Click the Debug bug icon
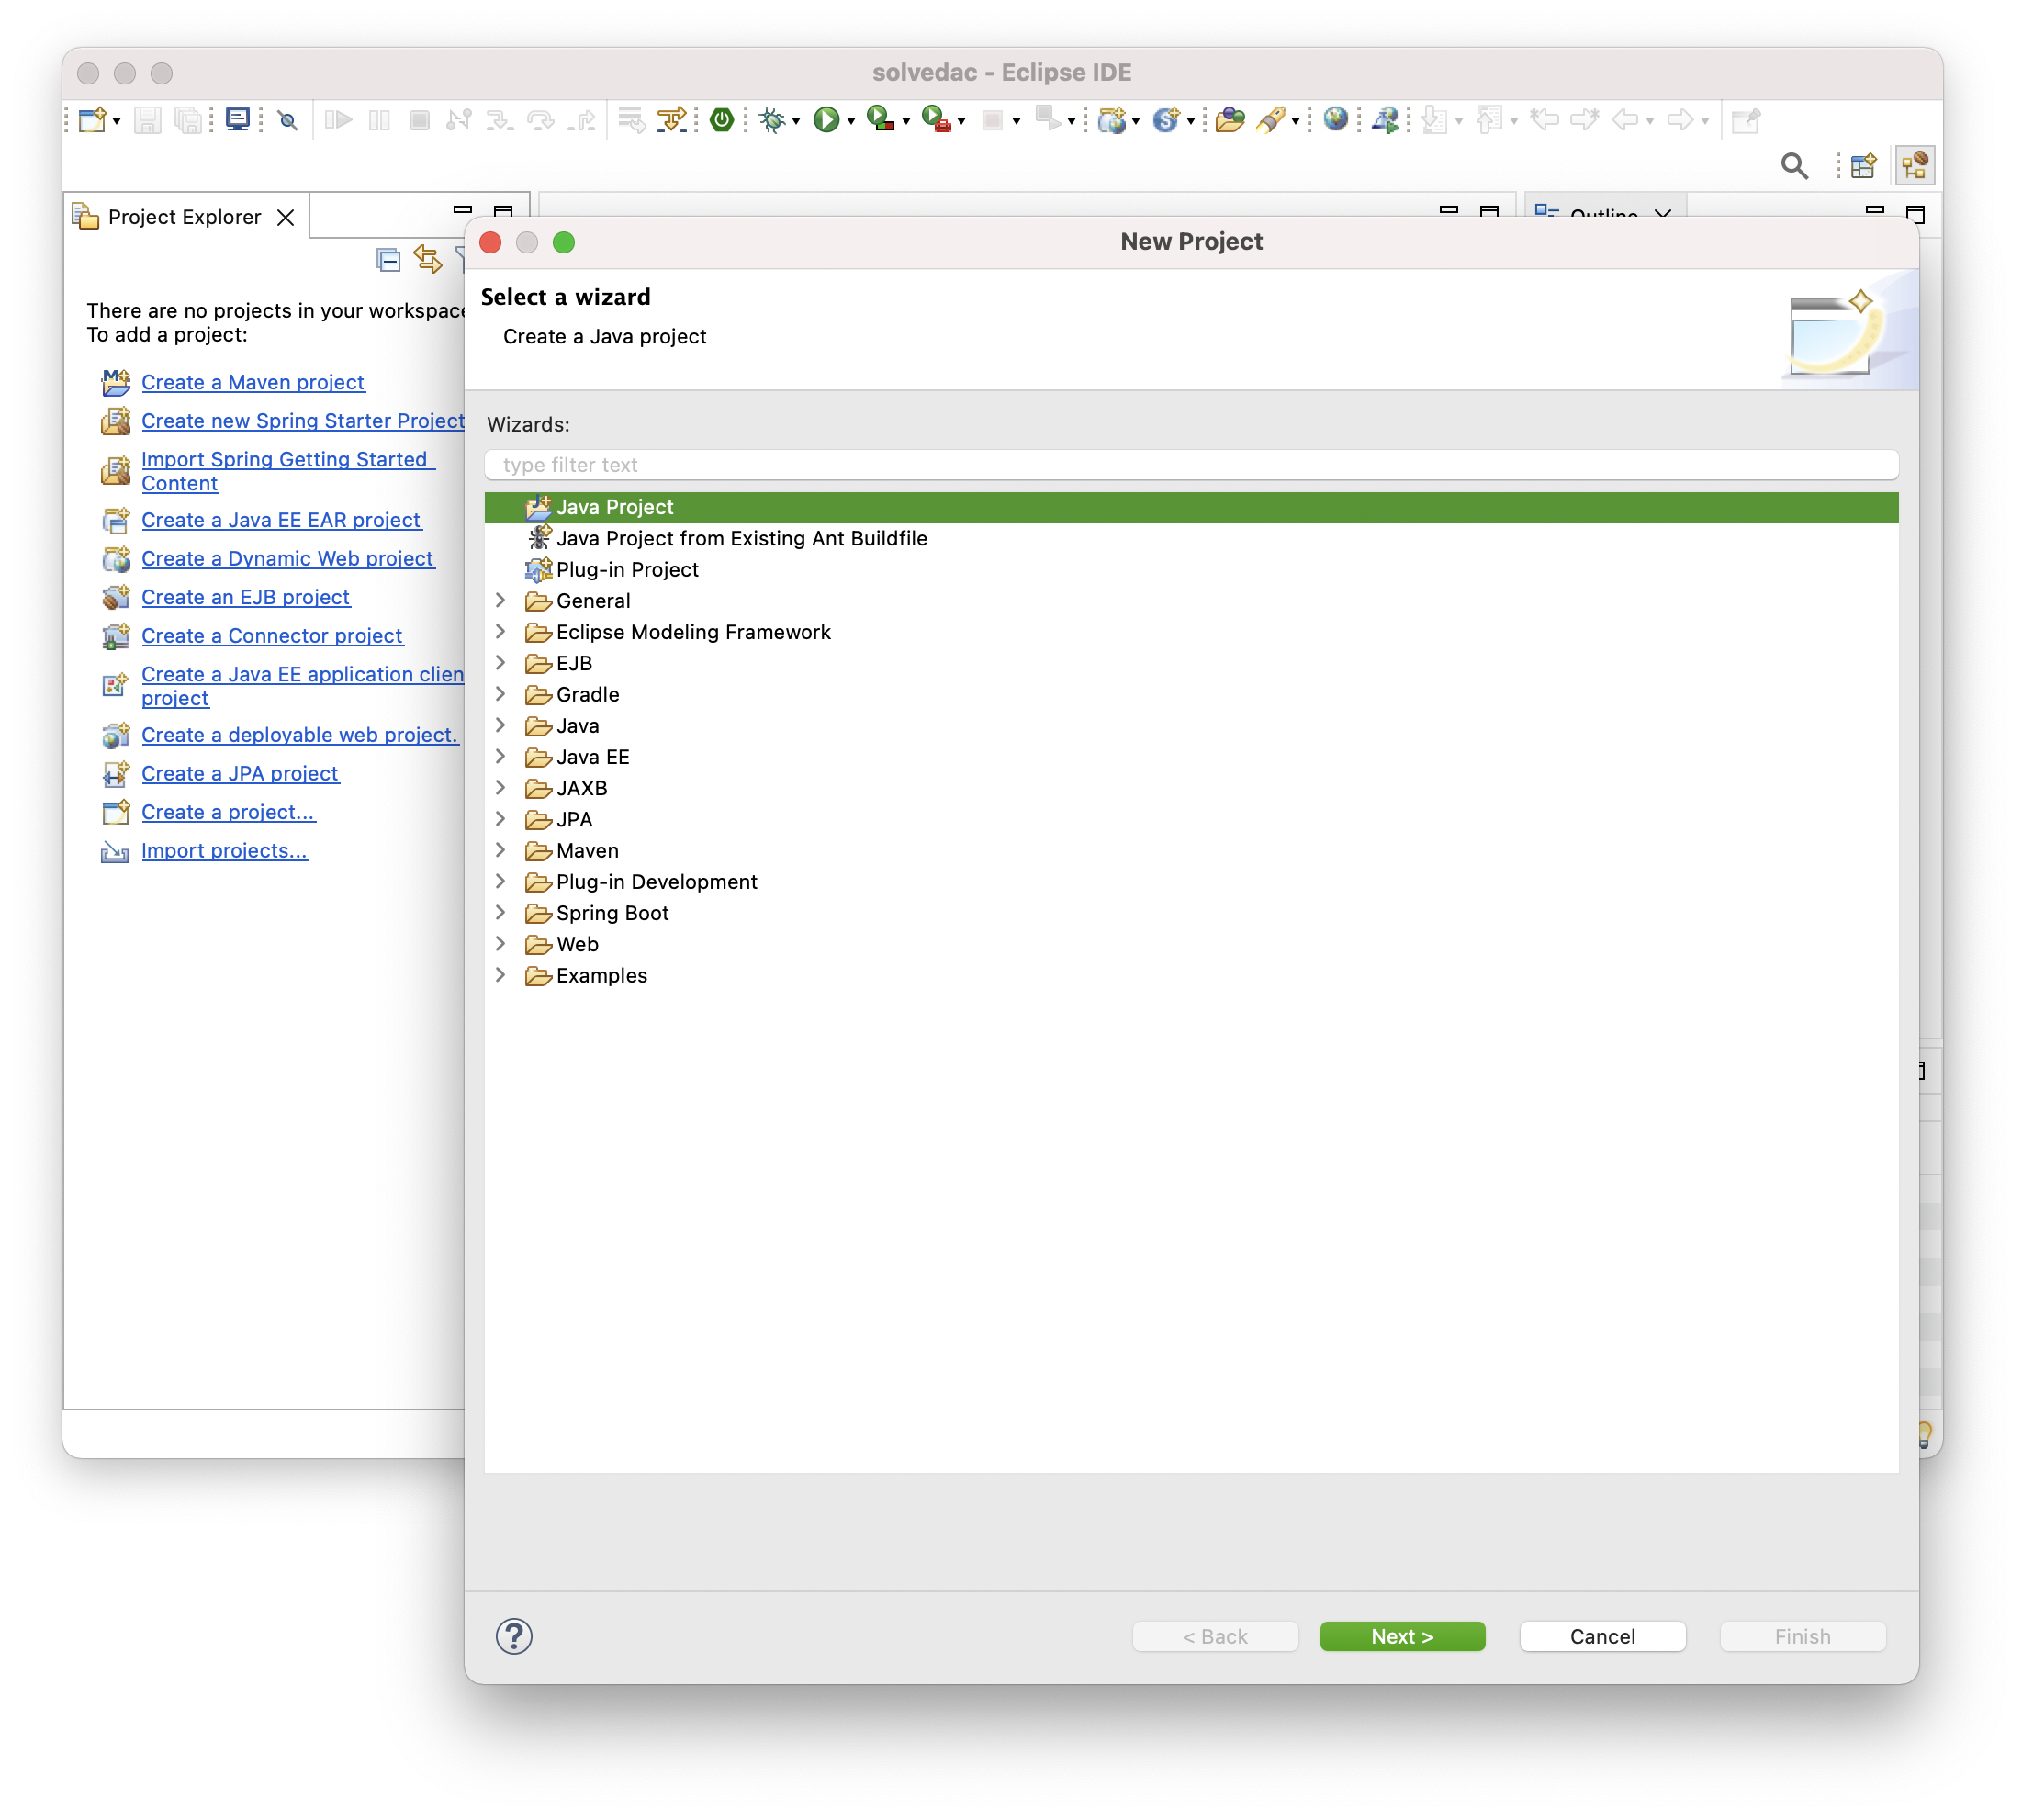 [771, 120]
